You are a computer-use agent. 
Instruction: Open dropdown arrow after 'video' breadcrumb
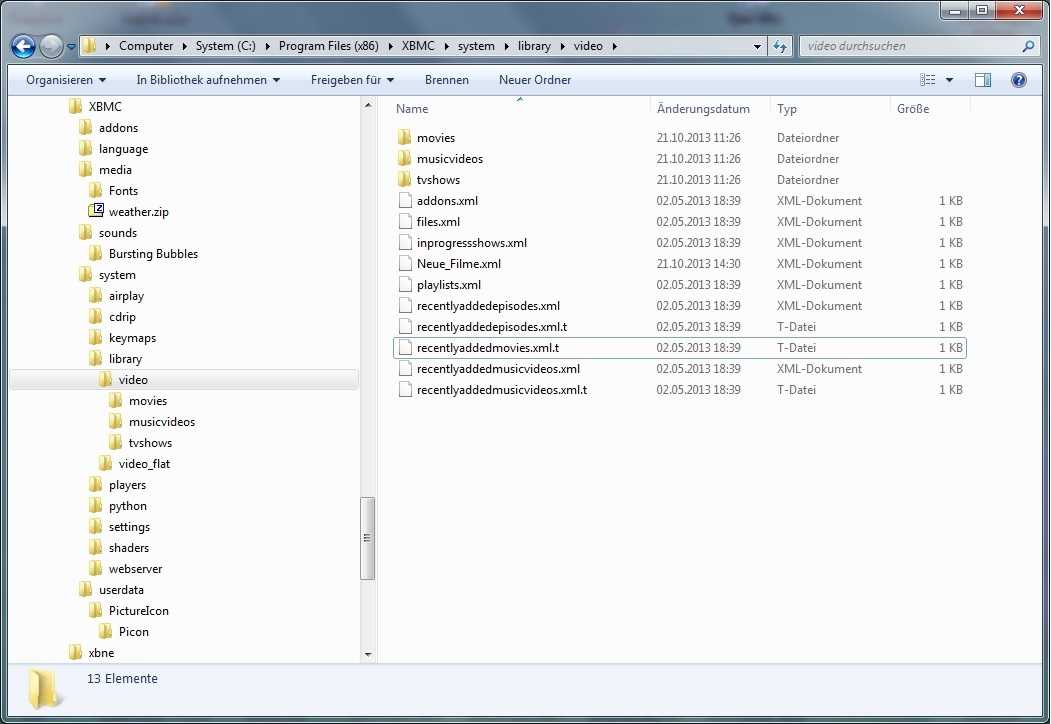click(614, 46)
